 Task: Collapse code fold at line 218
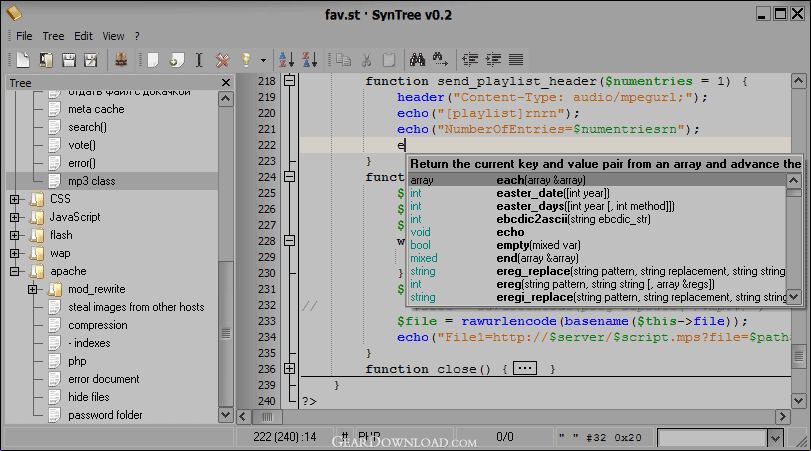(x=290, y=81)
